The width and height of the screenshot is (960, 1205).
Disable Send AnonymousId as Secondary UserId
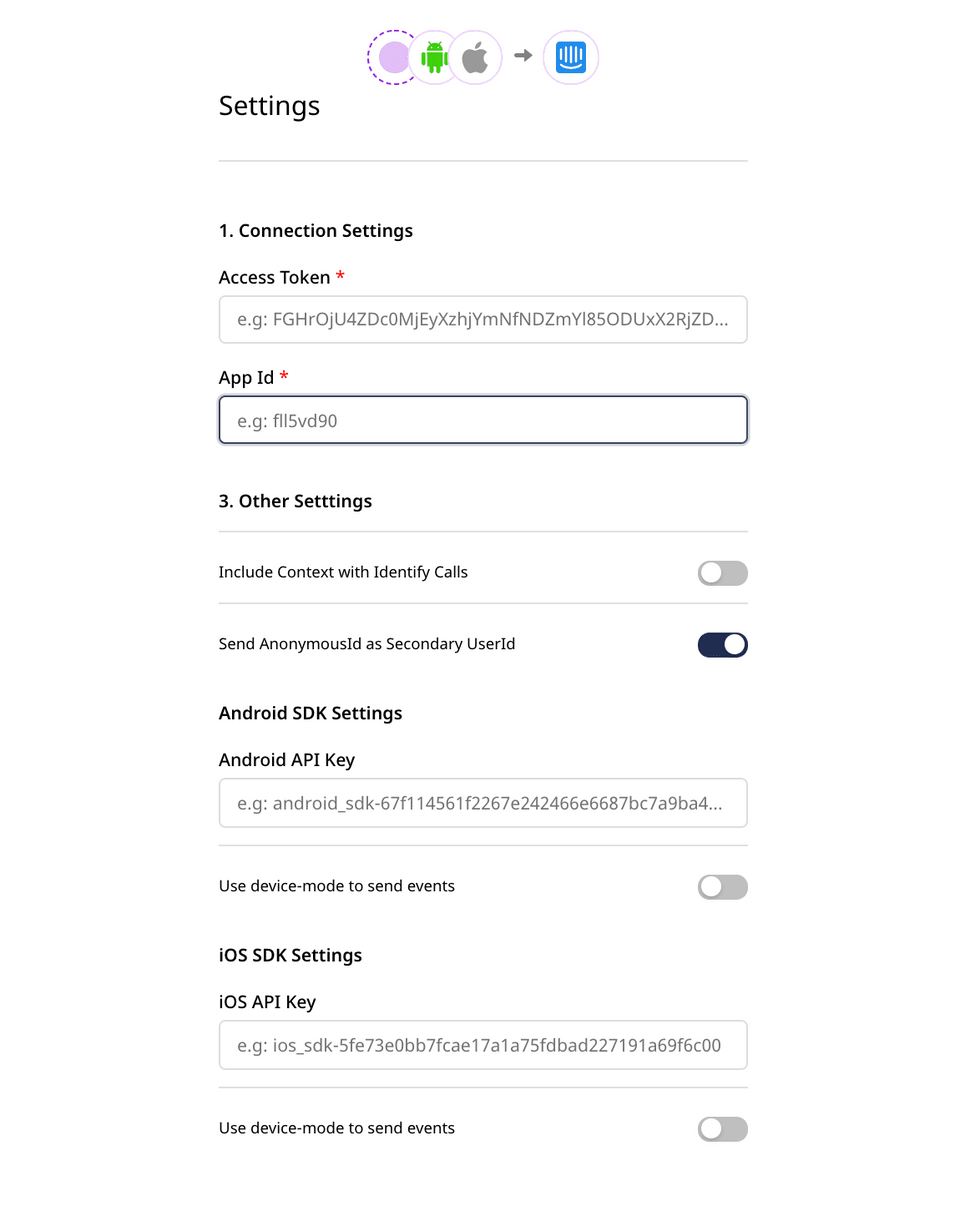[x=722, y=644]
